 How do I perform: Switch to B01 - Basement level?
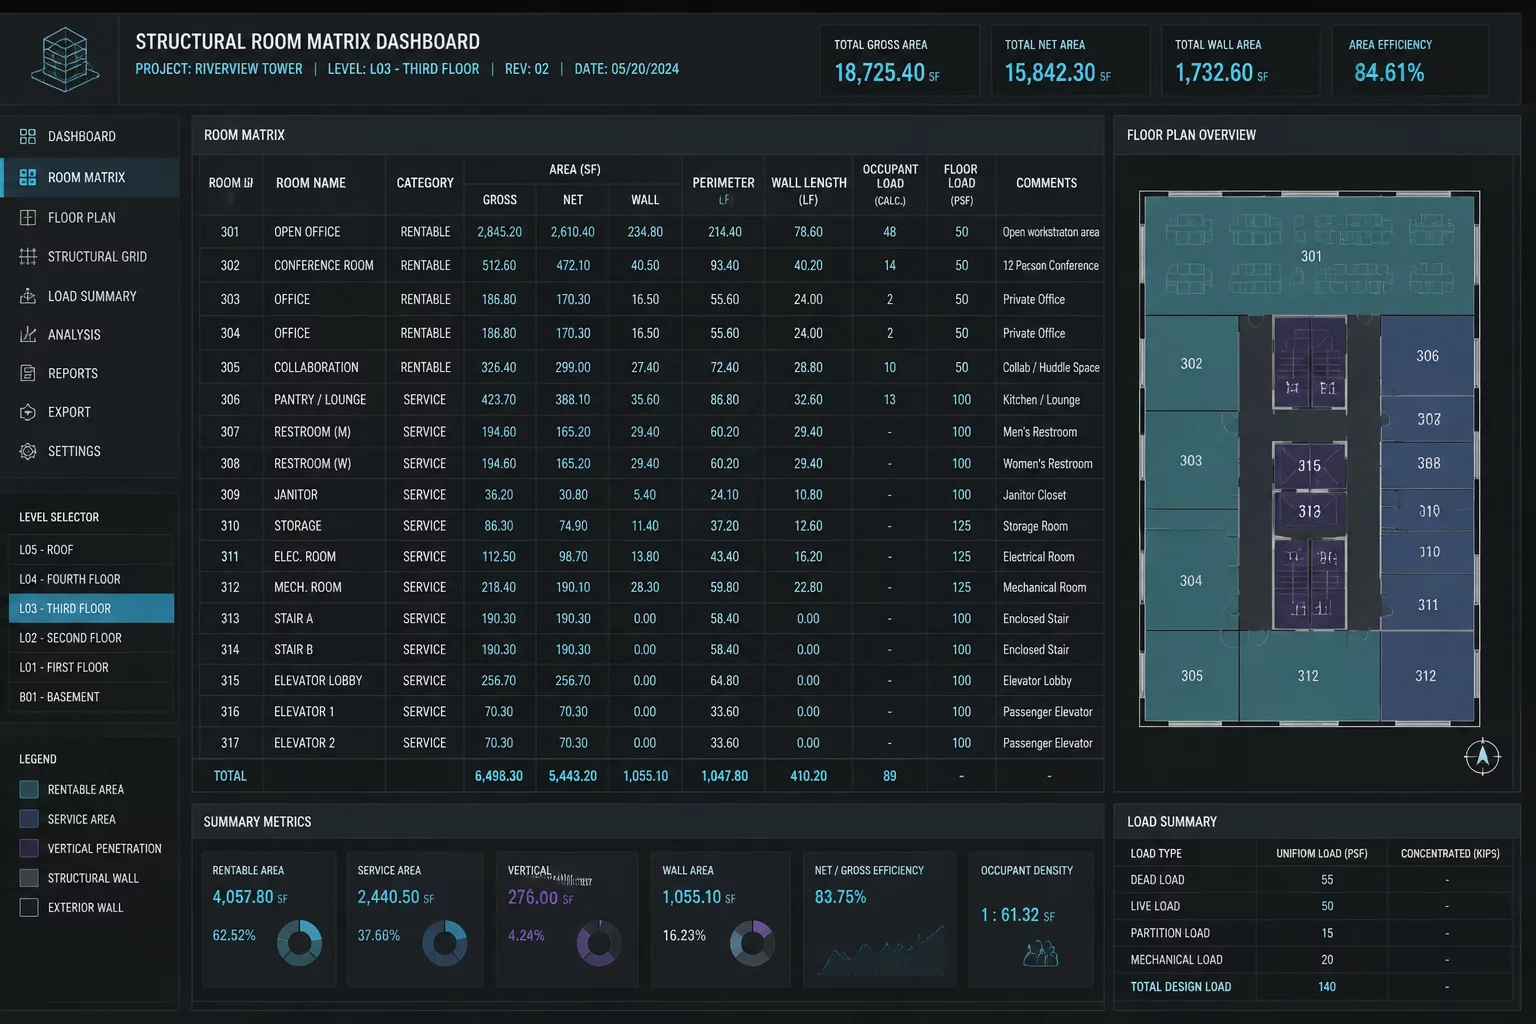[x=91, y=697]
